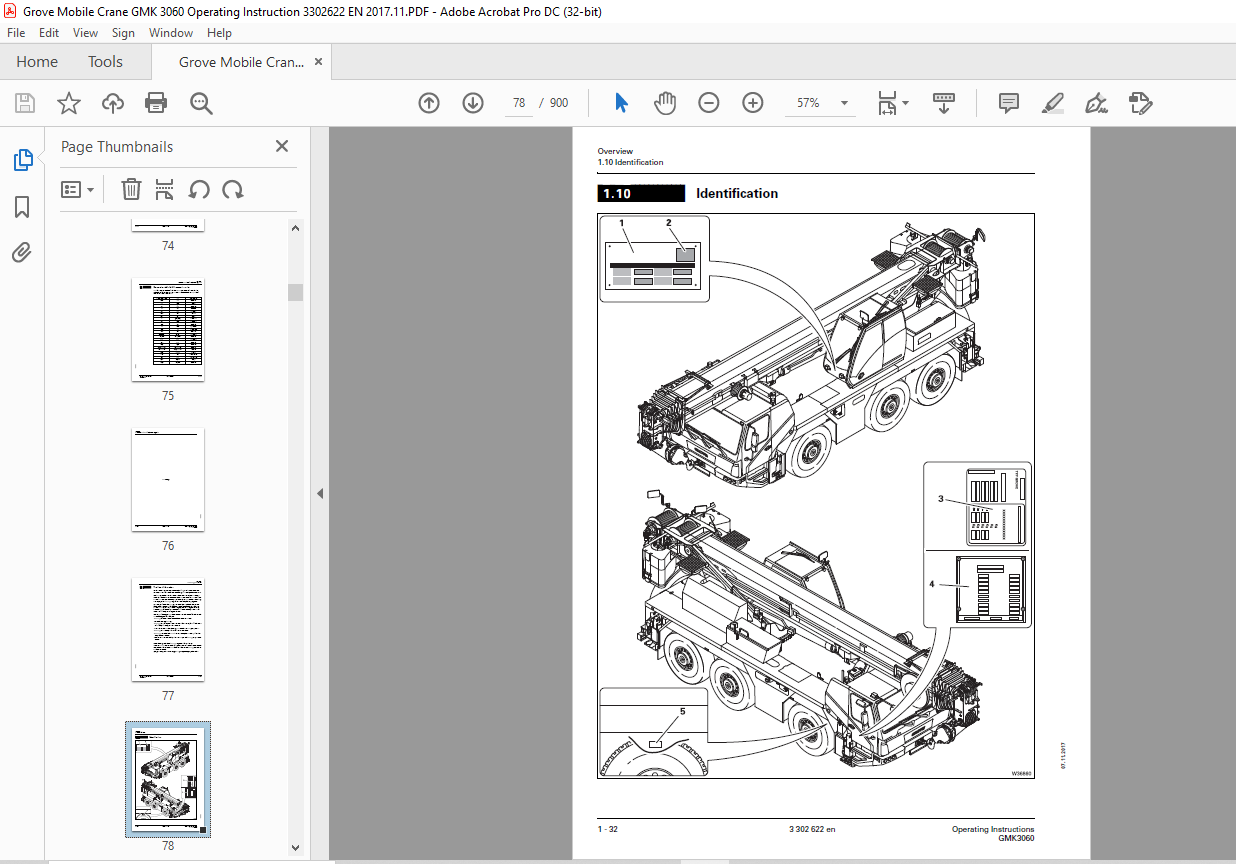Image resolution: width=1236 pixels, height=864 pixels.
Task: Zoom in with plus icon
Action: 753,103
